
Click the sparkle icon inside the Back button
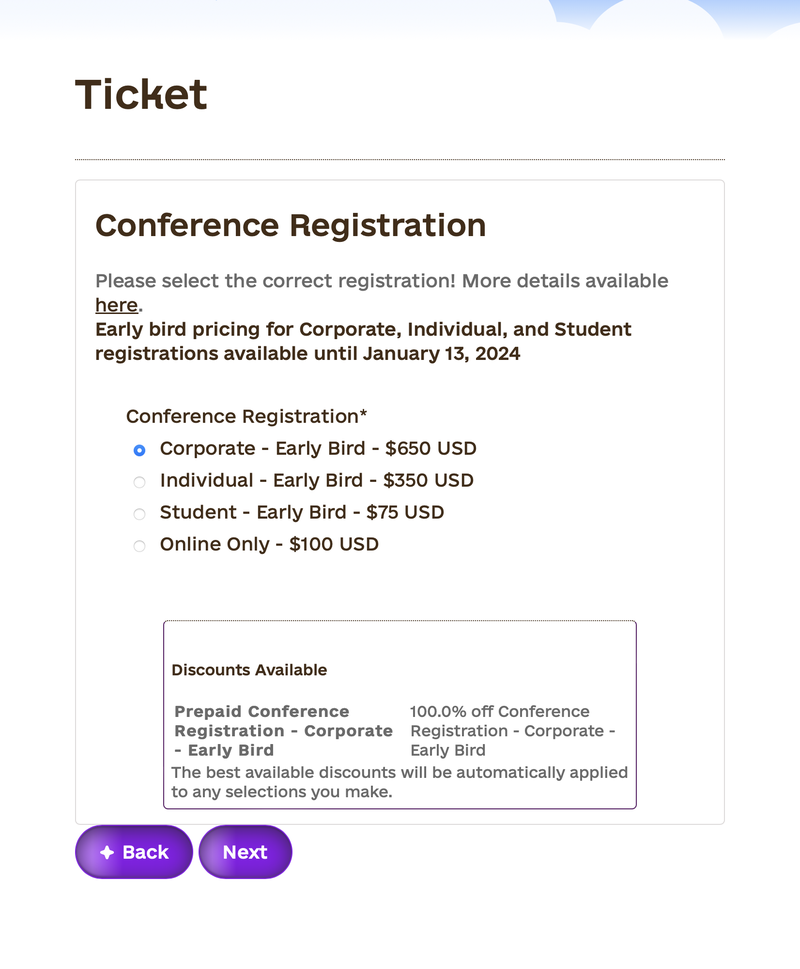[107, 852]
